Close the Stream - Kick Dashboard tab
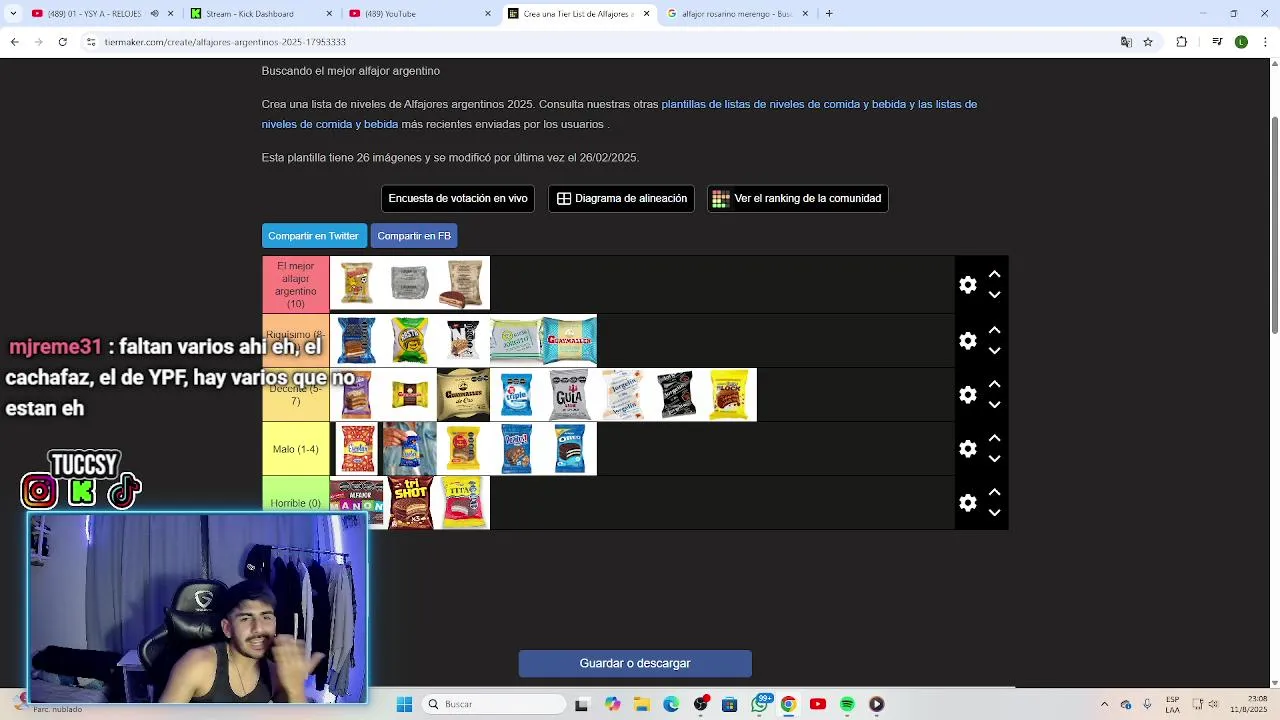Viewport: 1280px width, 720px height. click(x=329, y=14)
